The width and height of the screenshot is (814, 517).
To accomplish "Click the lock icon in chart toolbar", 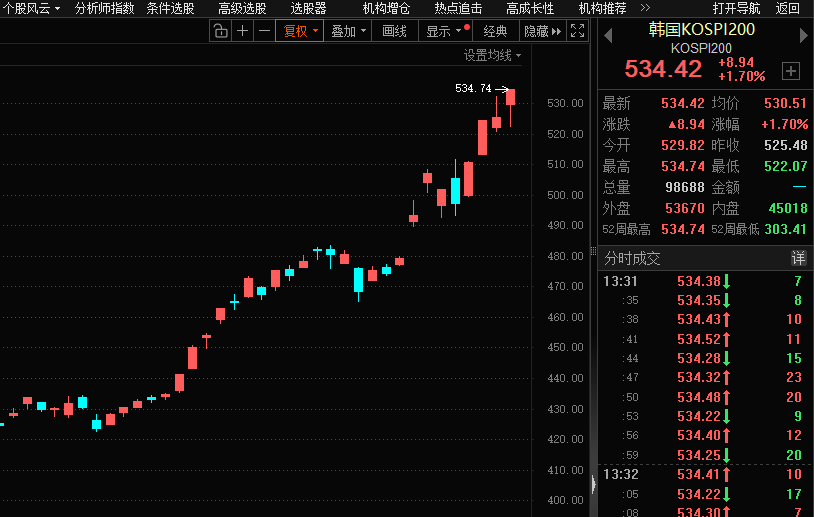I will click(221, 31).
